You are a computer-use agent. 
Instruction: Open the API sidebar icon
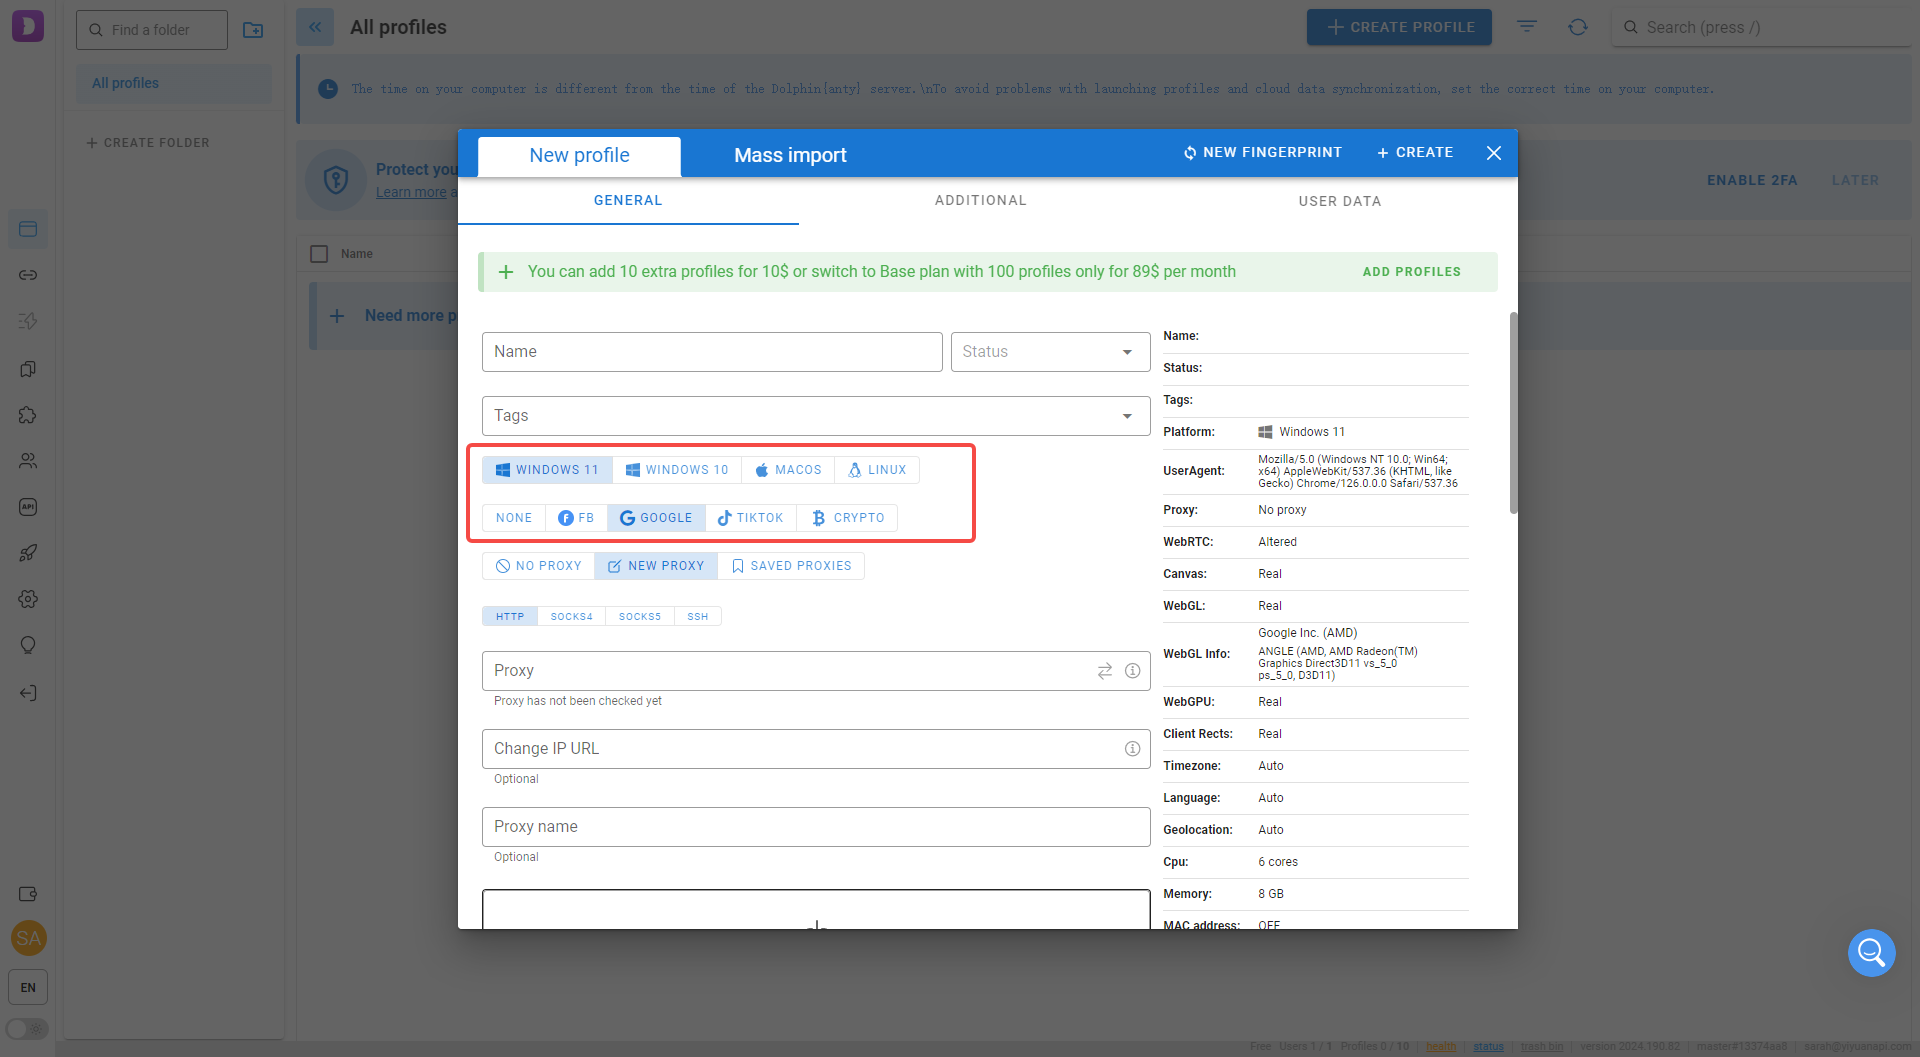28,507
